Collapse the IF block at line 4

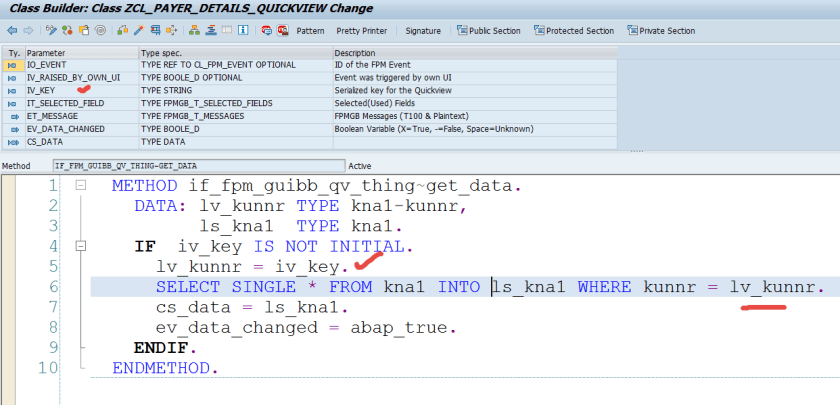[81, 246]
